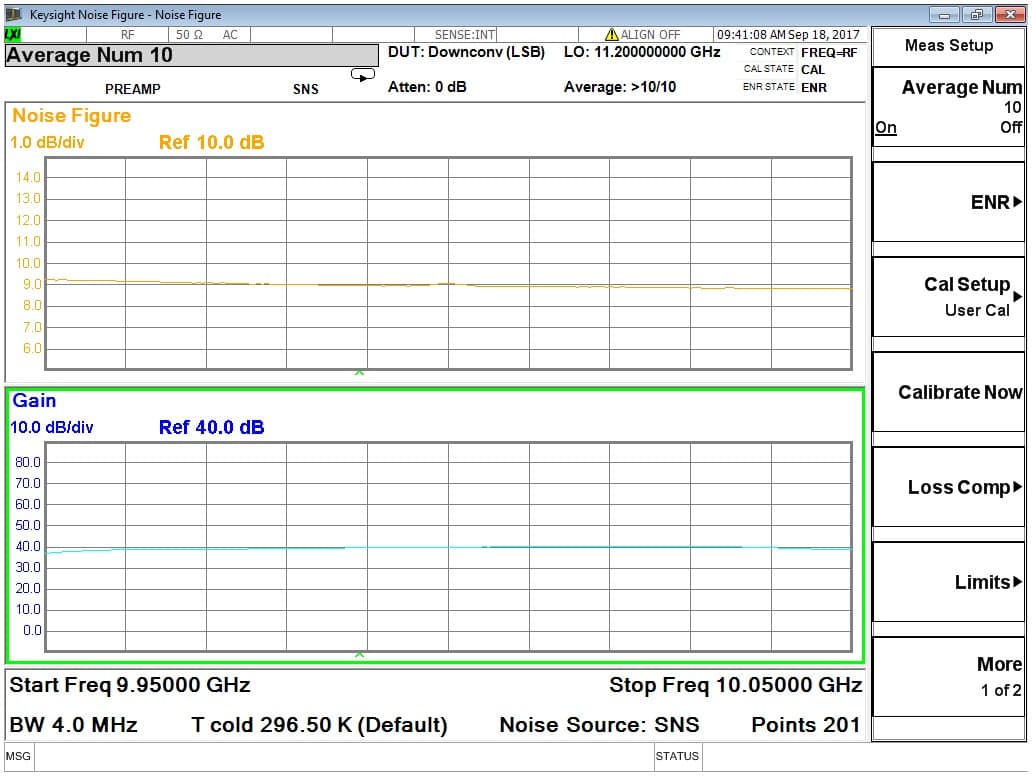The image size is (1032, 776).
Task: Go to More 1 of 2 softkeys
Action: (948, 677)
